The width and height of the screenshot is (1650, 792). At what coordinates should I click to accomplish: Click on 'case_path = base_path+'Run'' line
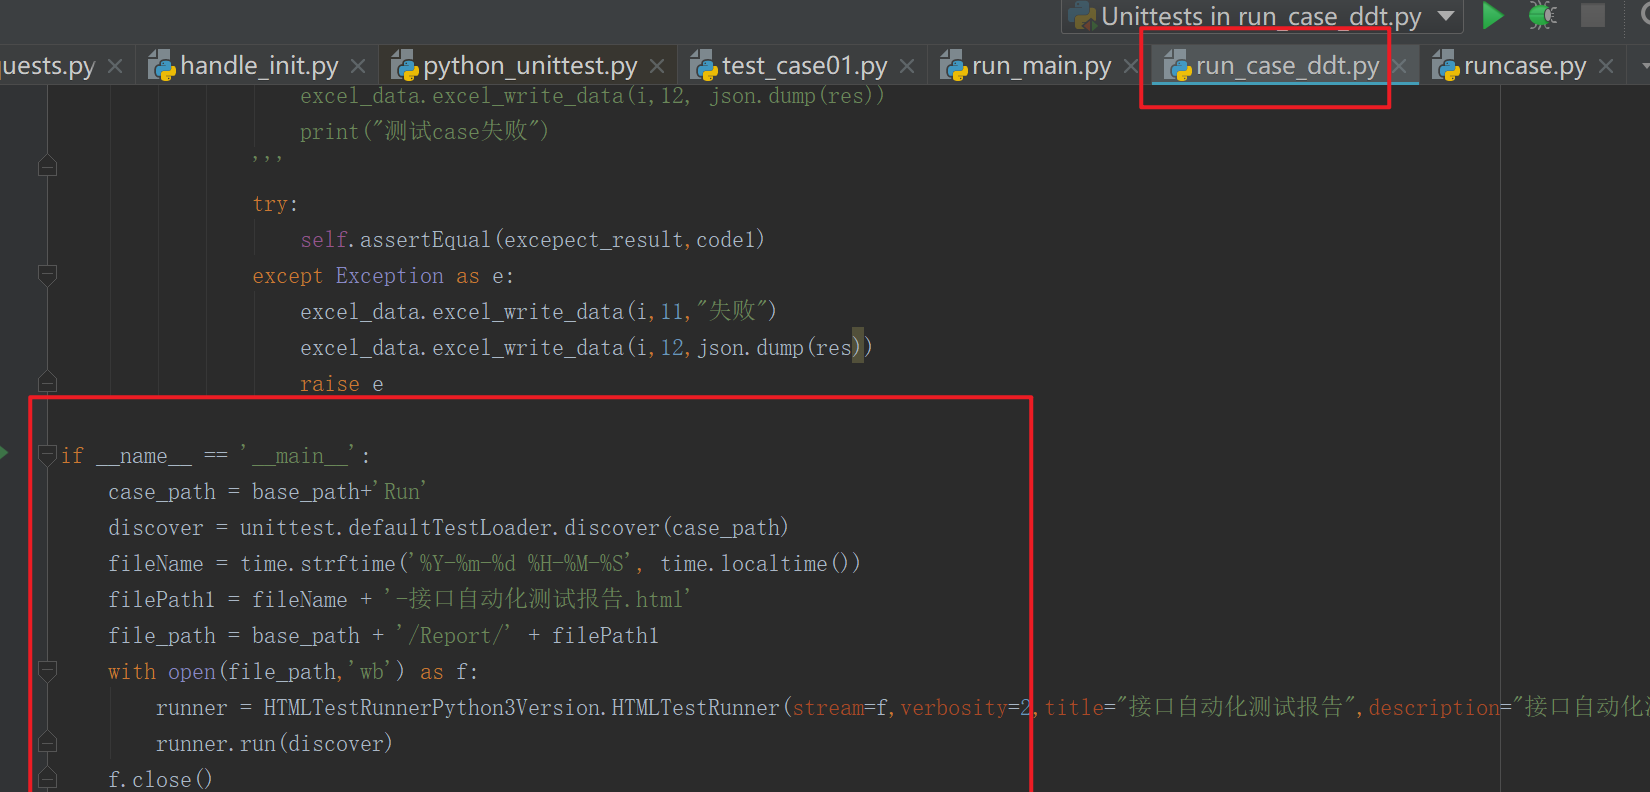tap(267, 492)
